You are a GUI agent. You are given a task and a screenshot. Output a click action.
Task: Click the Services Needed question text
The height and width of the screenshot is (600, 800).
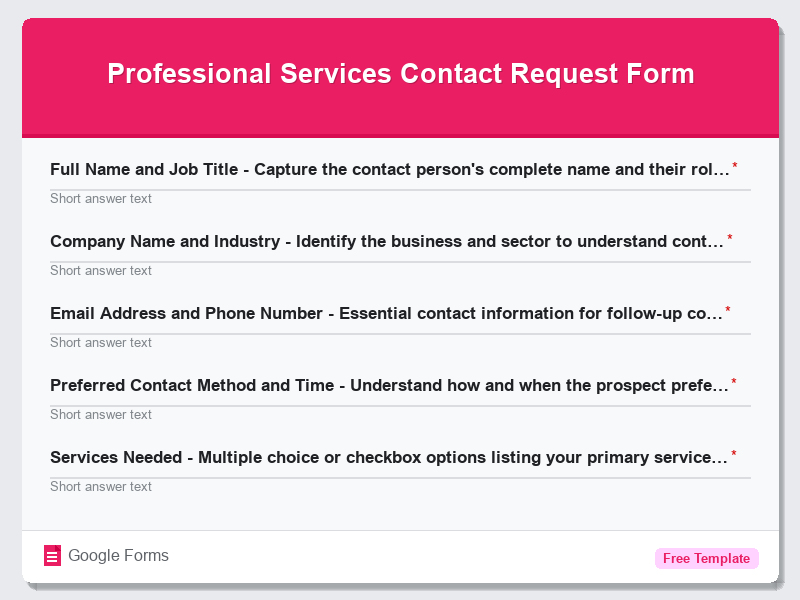click(x=387, y=457)
